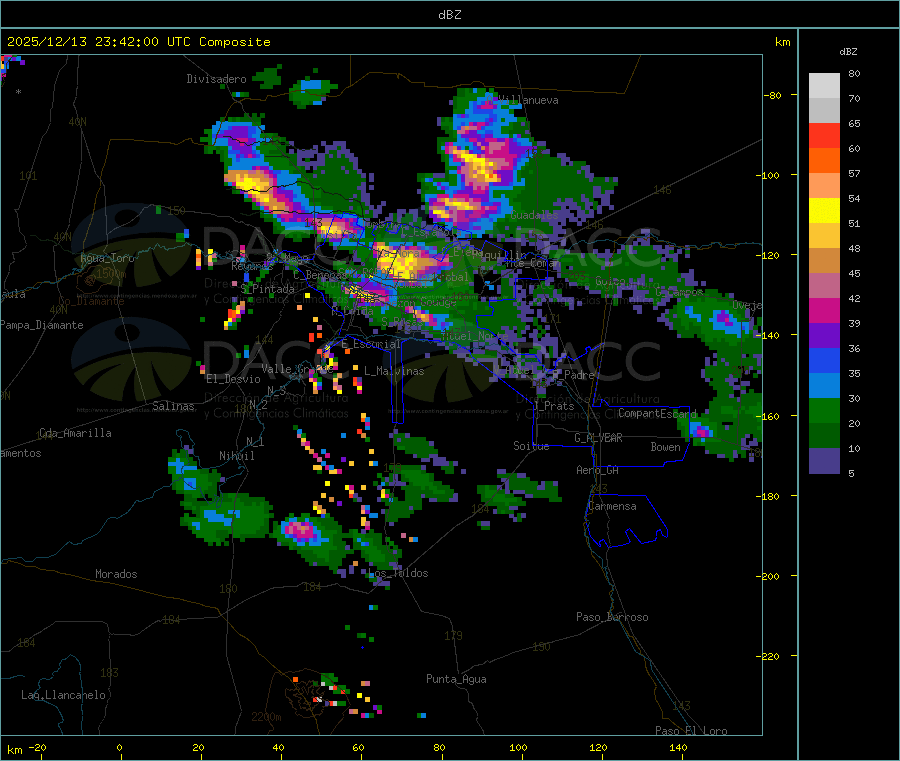Click the Cda_Amarilla location label
The height and width of the screenshot is (761, 900).
point(75,433)
